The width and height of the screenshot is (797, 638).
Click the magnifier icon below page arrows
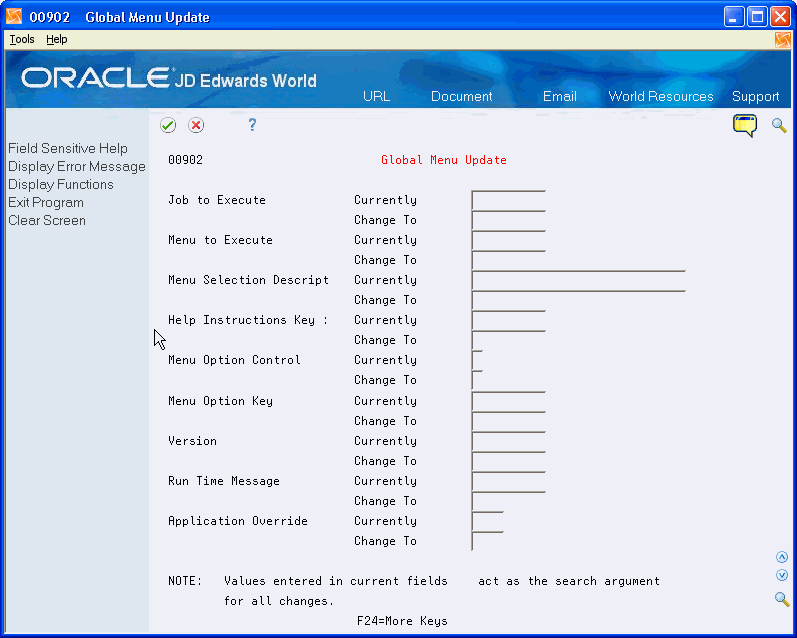(782, 599)
